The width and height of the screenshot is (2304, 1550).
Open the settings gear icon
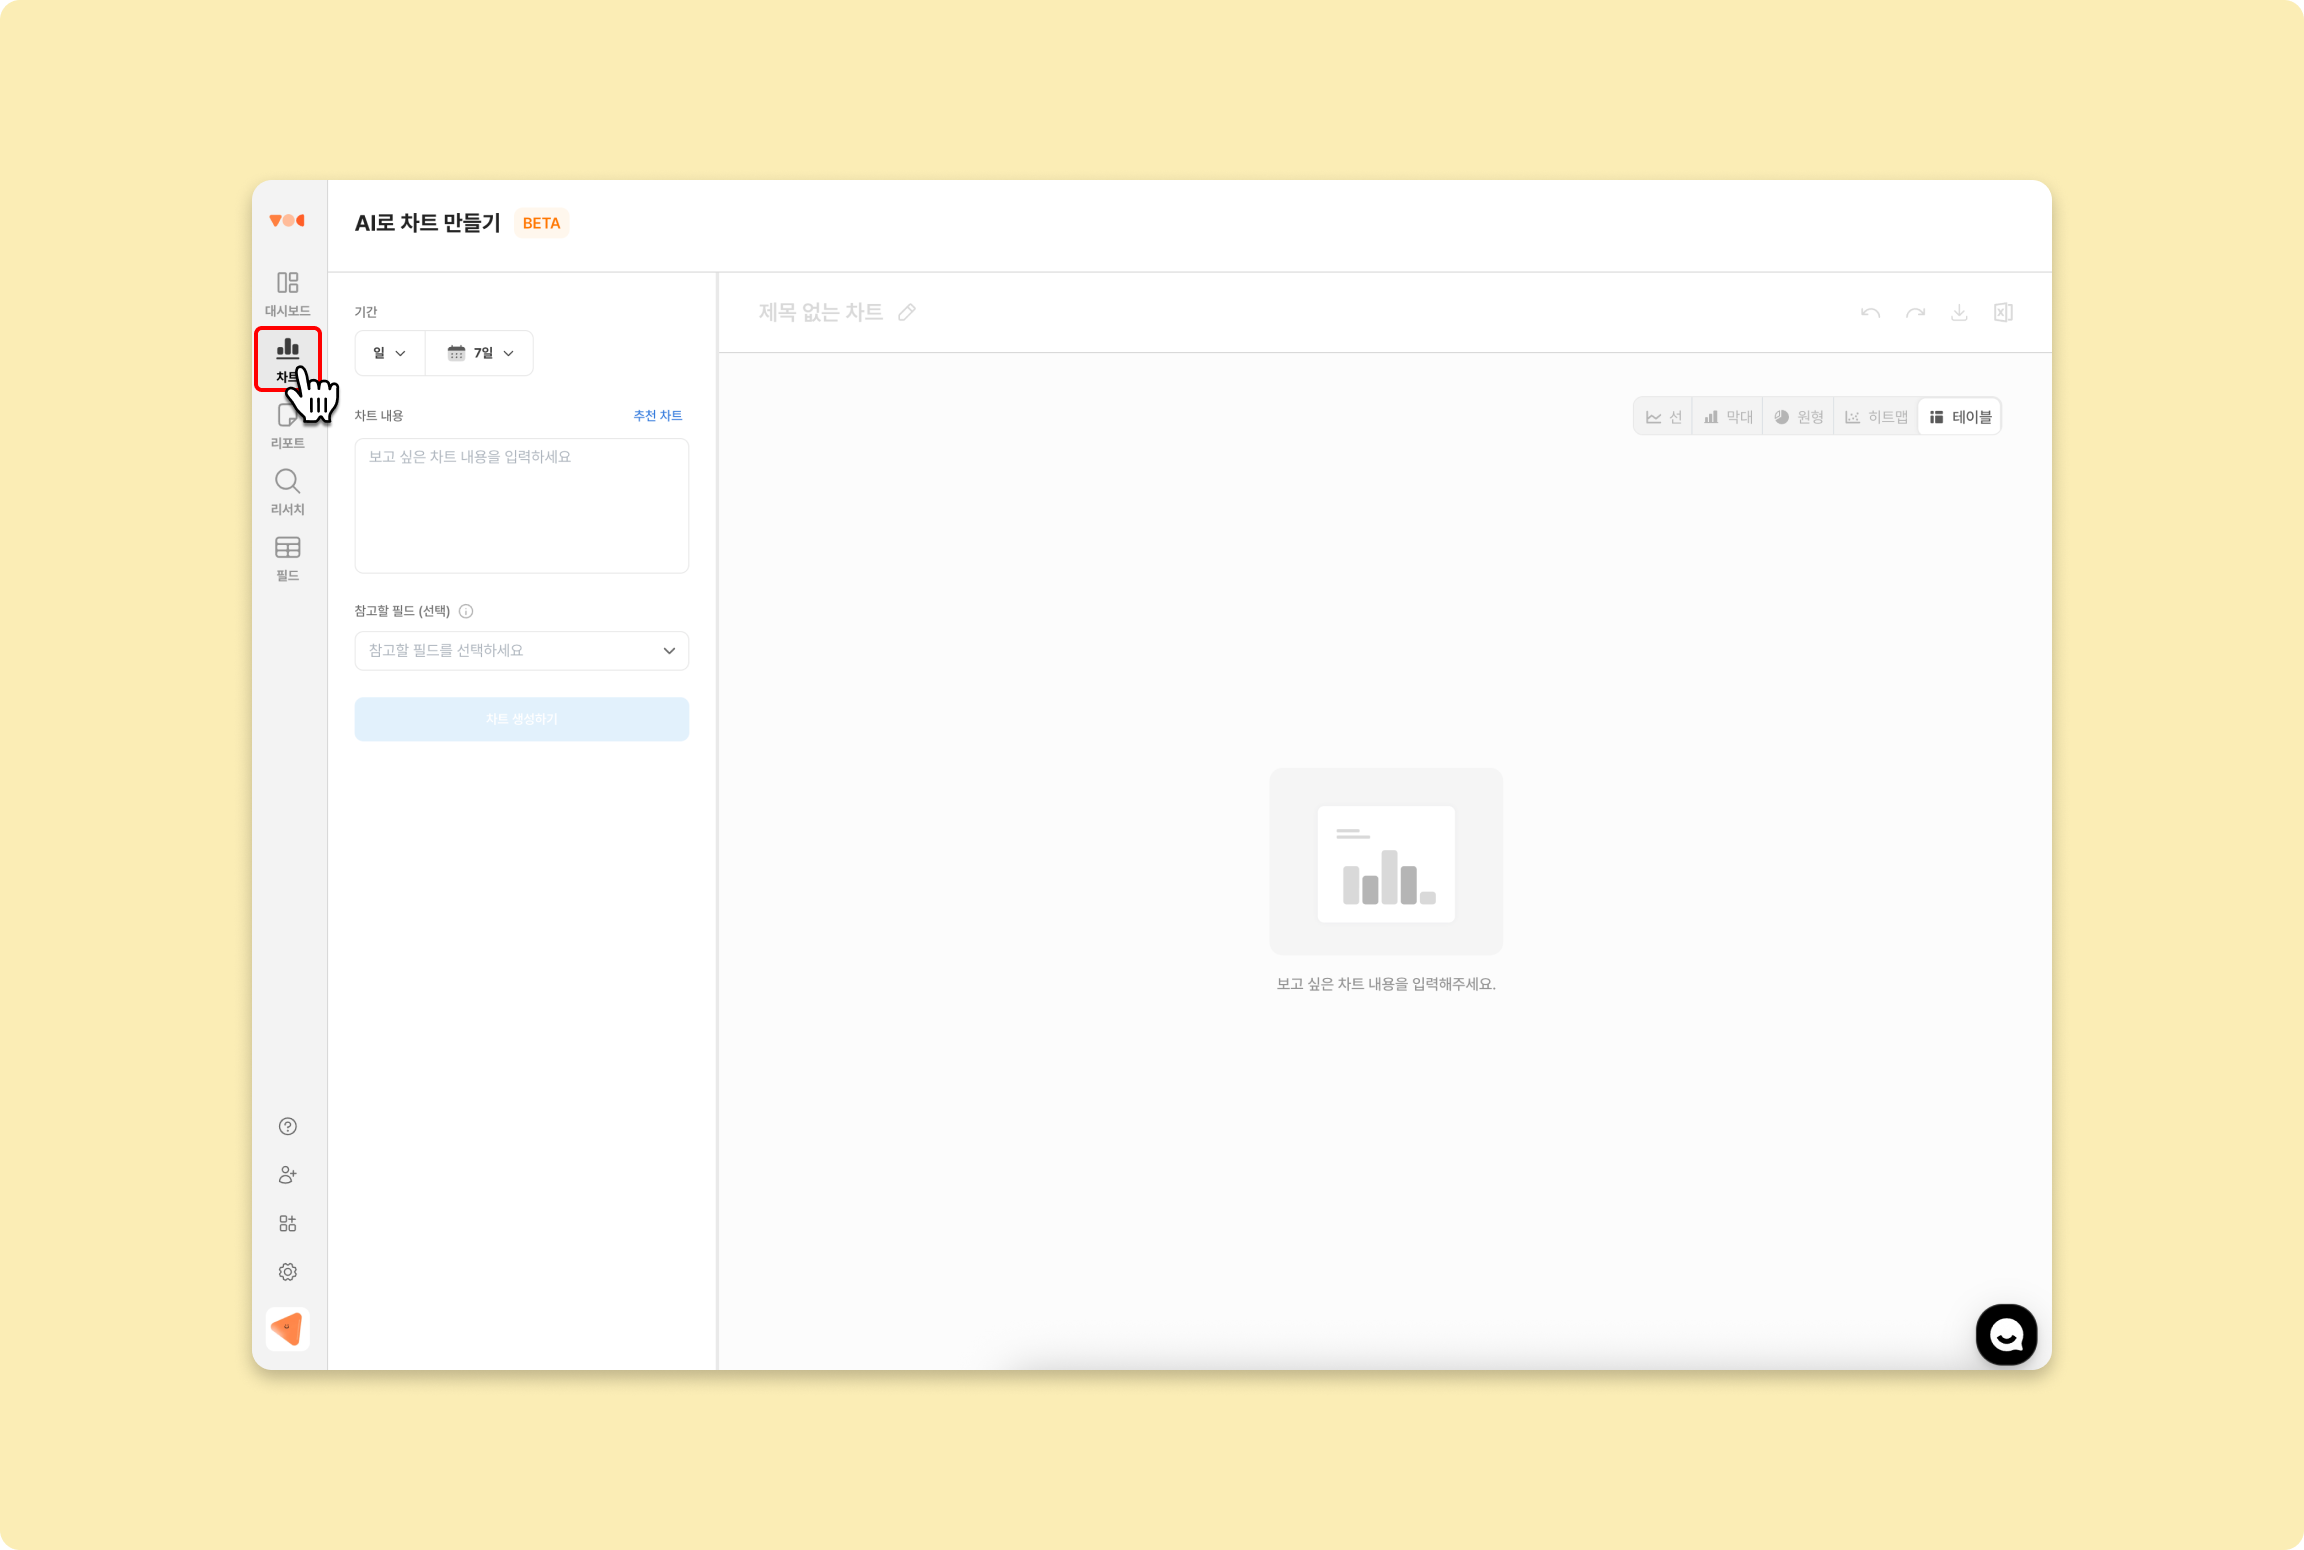click(287, 1272)
